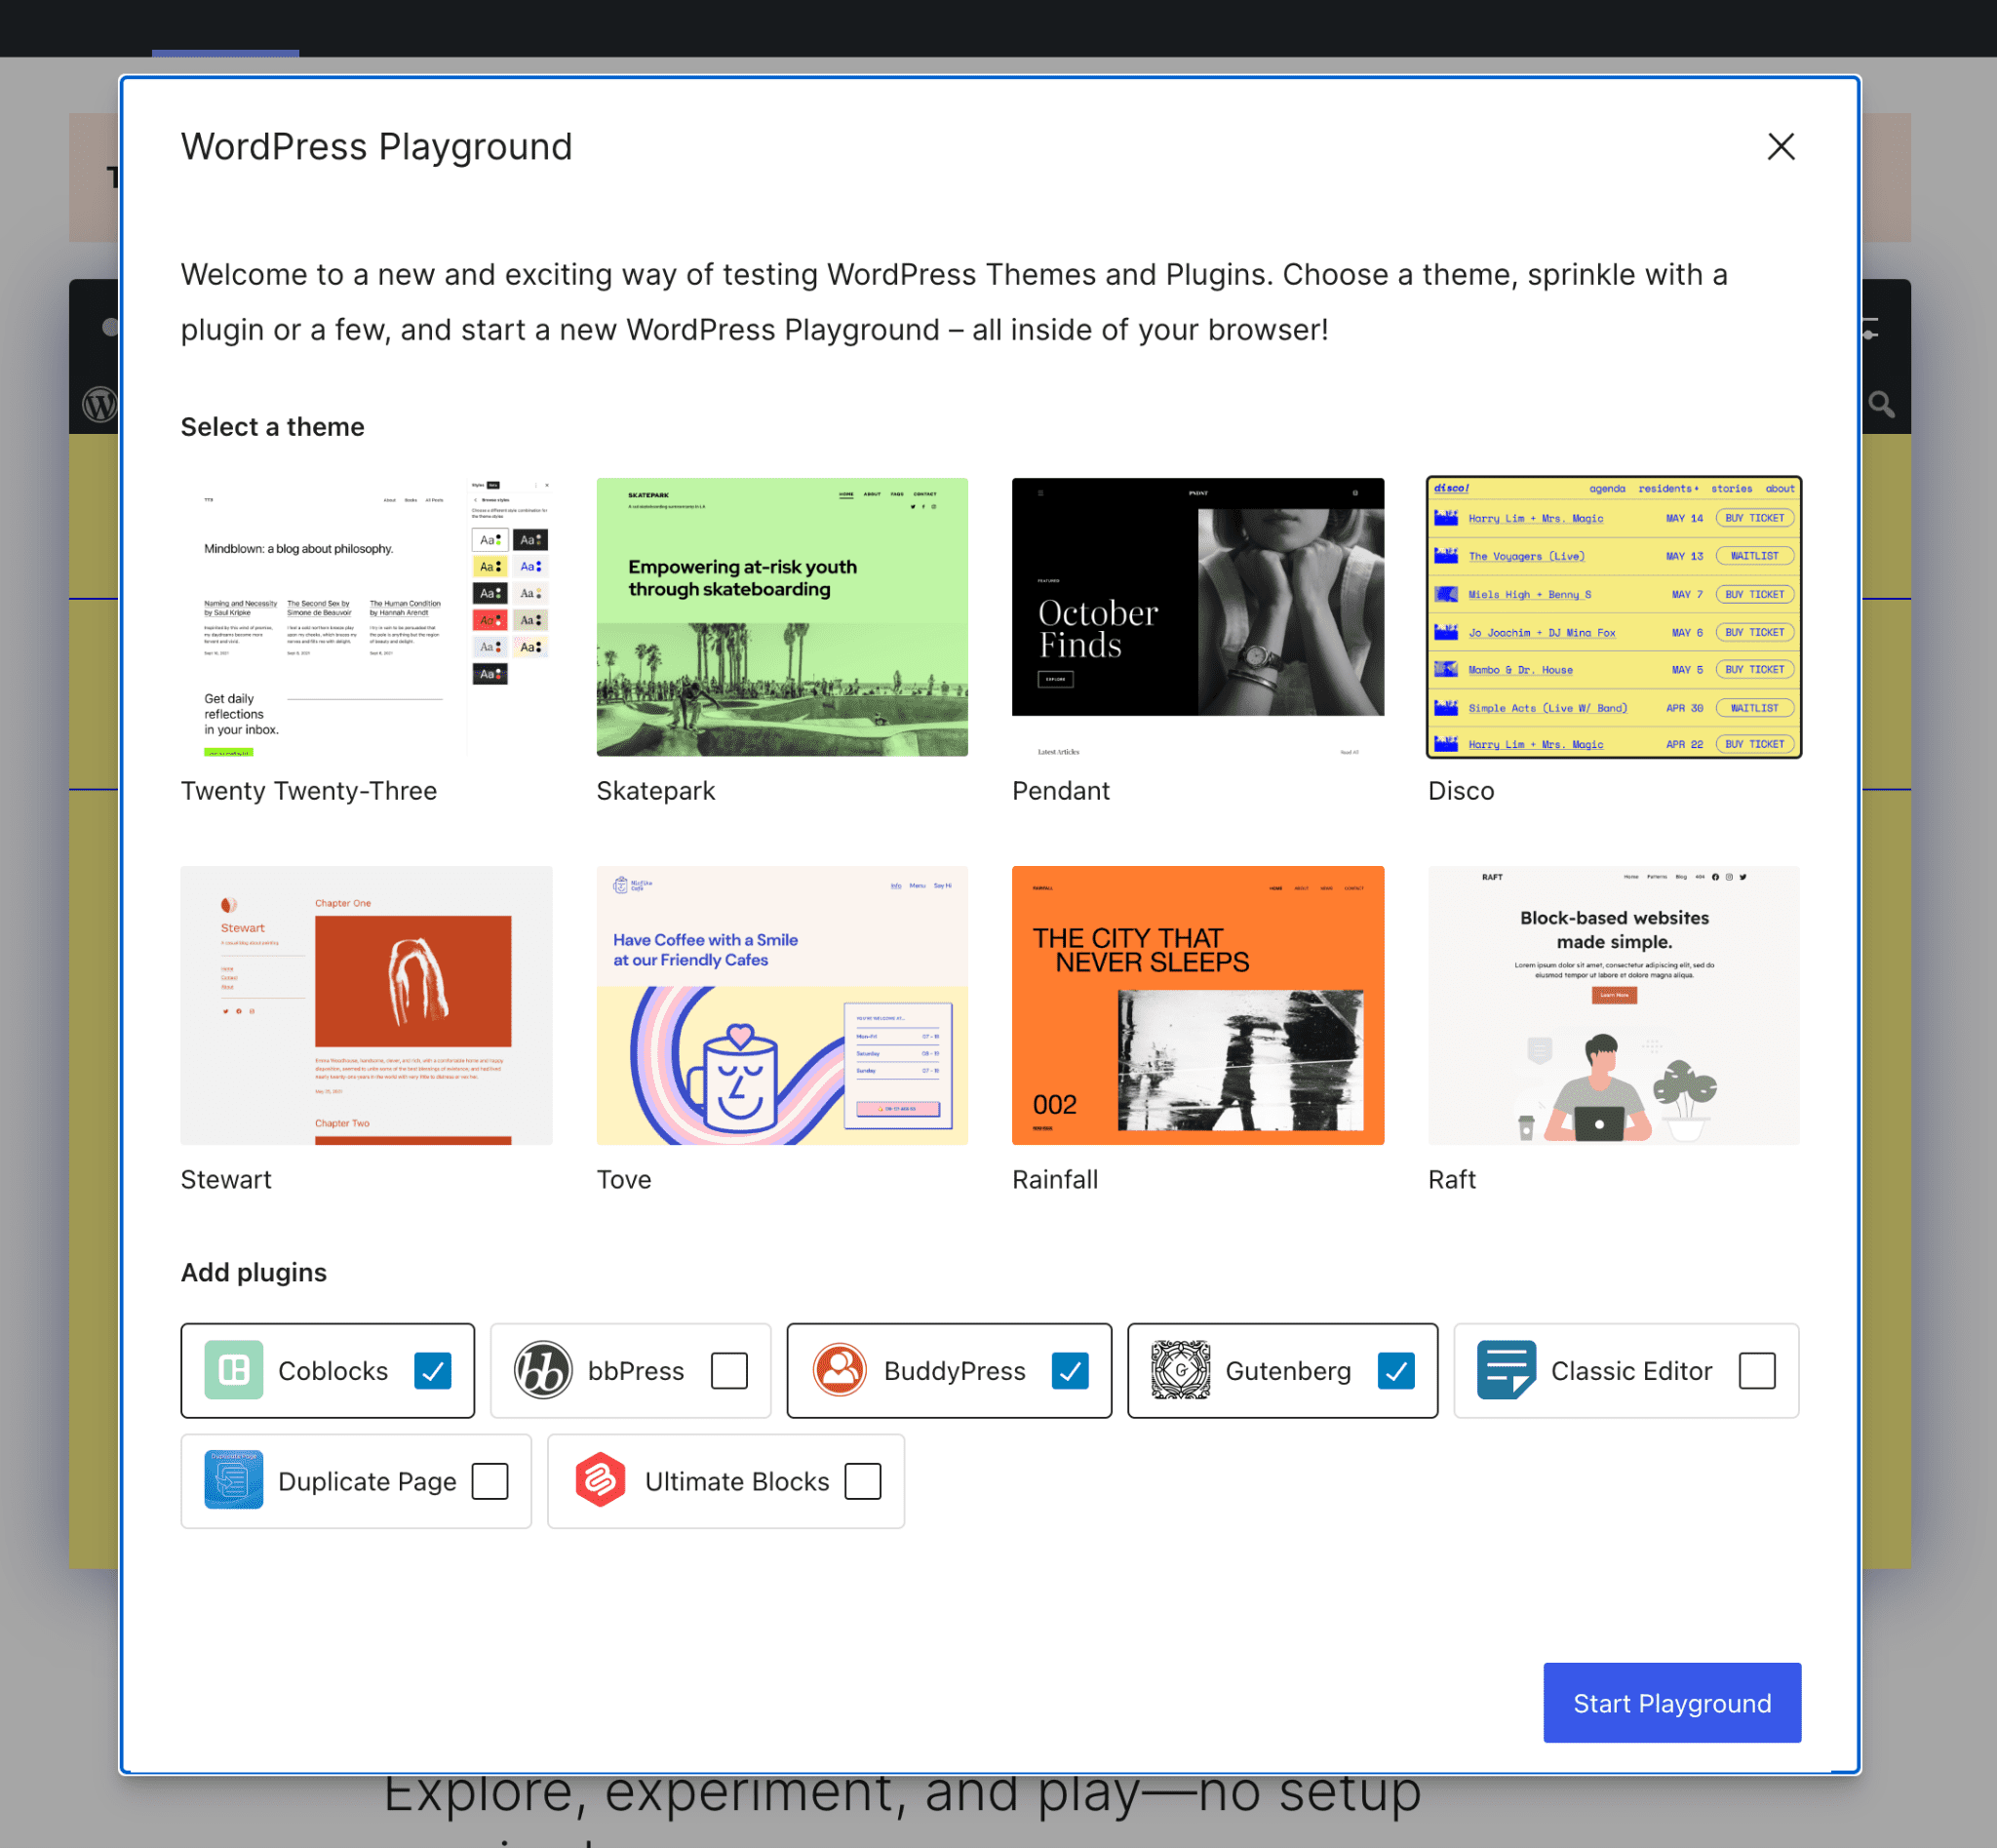This screenshot has width=1997, height=1848.
Task: Disable the Gutenberg plugin checkbox
Action: click(x=1391, y=1369)
